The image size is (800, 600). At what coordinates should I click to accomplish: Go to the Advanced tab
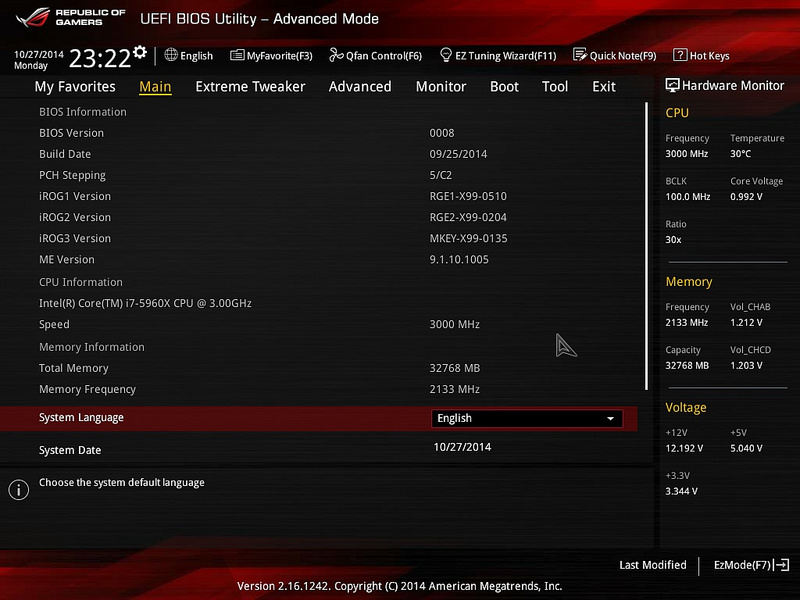tap(360, 87)
